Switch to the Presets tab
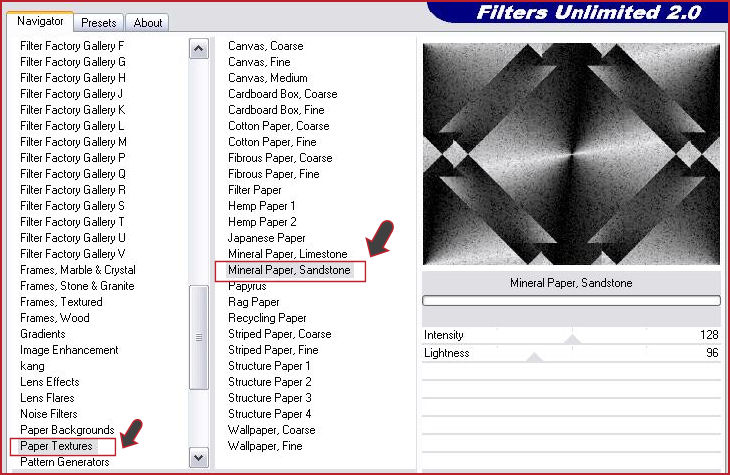 pyautogui.click(x=99, y=22)
